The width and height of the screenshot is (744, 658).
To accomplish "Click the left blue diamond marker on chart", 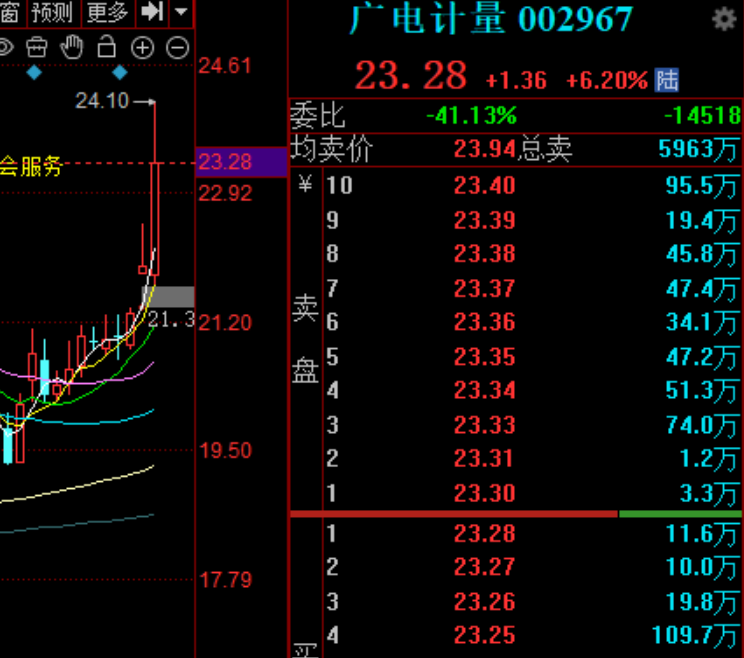I will coord(35,73).
